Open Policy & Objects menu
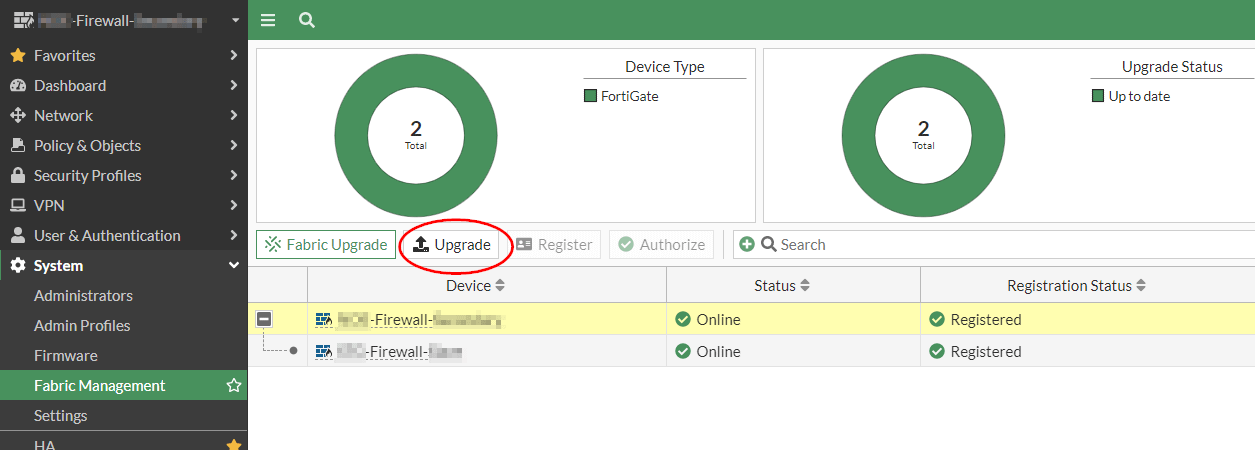Screen dimensions: 1255x450 [x=124, y=145]
